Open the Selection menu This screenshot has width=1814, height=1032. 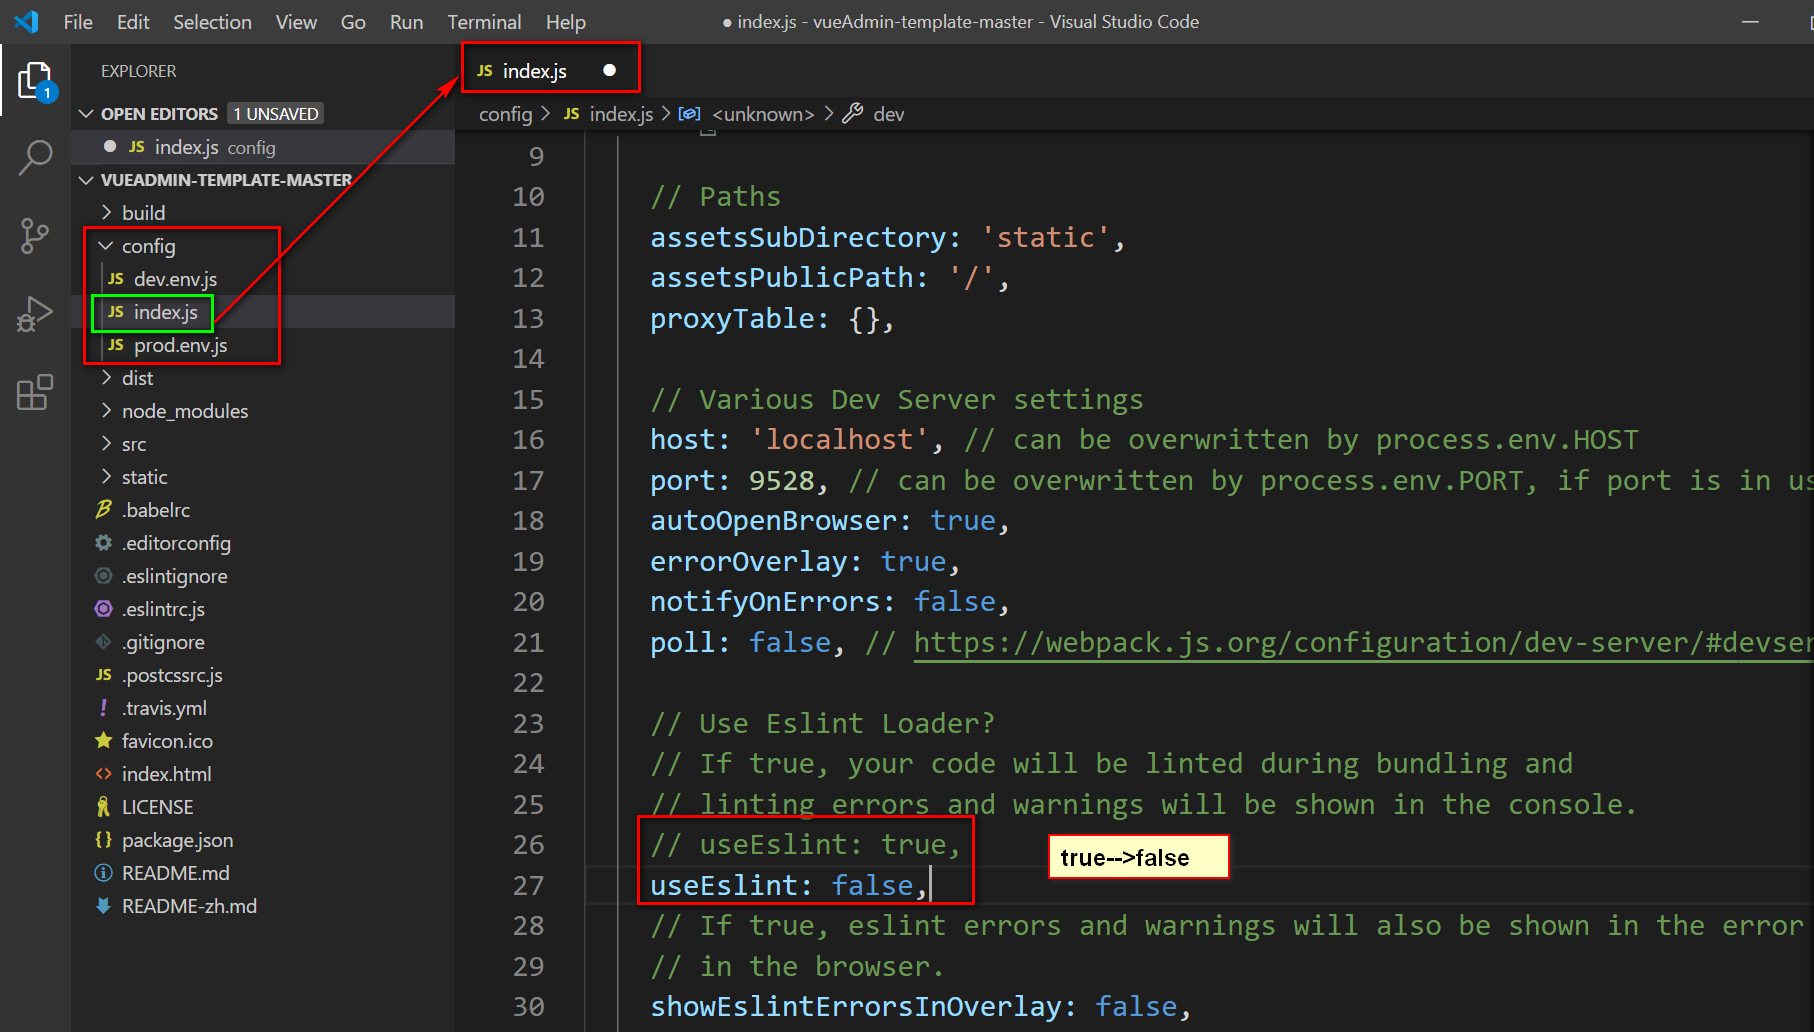pyautogui.click(x=212, y=22)
